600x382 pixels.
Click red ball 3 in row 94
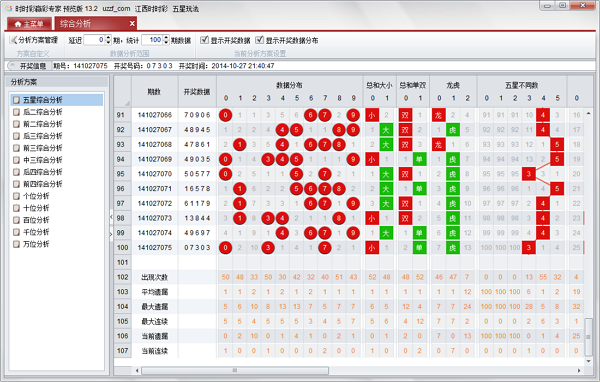[x=268, y=159]
